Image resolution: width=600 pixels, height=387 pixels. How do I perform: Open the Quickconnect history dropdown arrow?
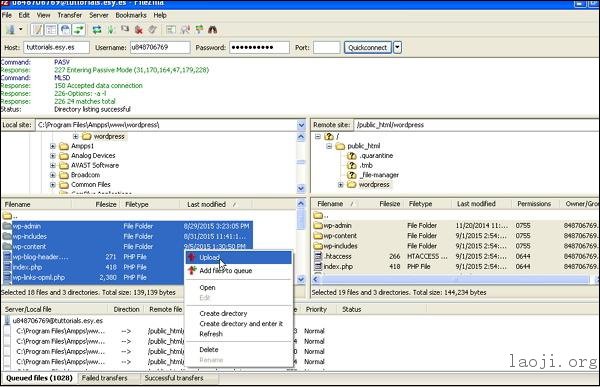[x=397, y=47]
